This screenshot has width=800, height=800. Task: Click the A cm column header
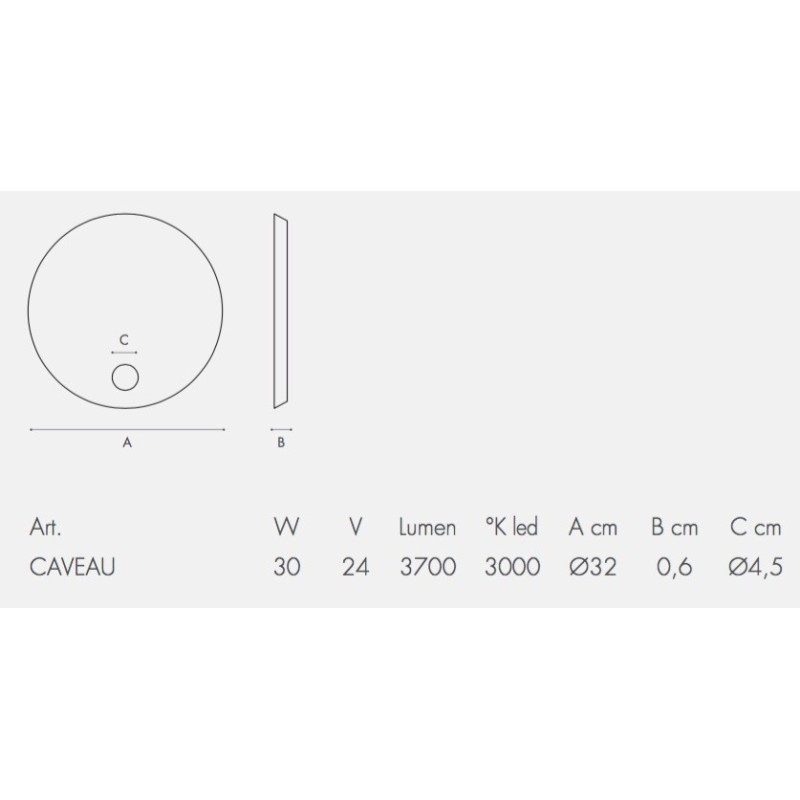coord(593,527)
